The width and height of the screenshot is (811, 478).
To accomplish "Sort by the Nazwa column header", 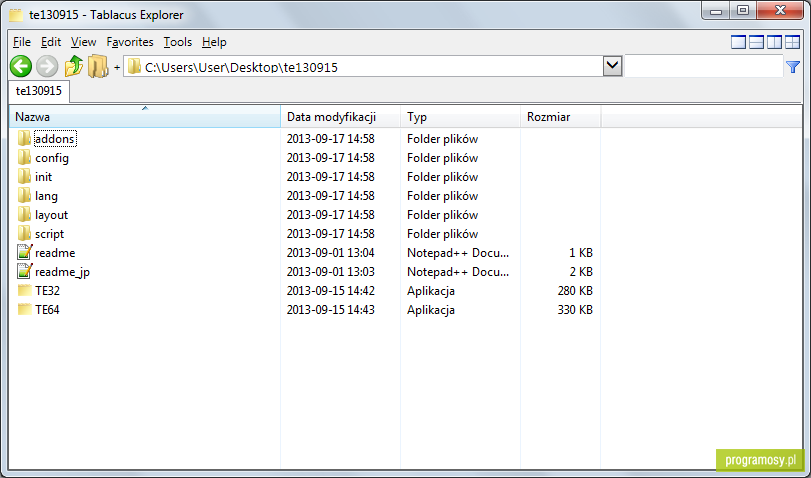I will [x=145, y=117].
